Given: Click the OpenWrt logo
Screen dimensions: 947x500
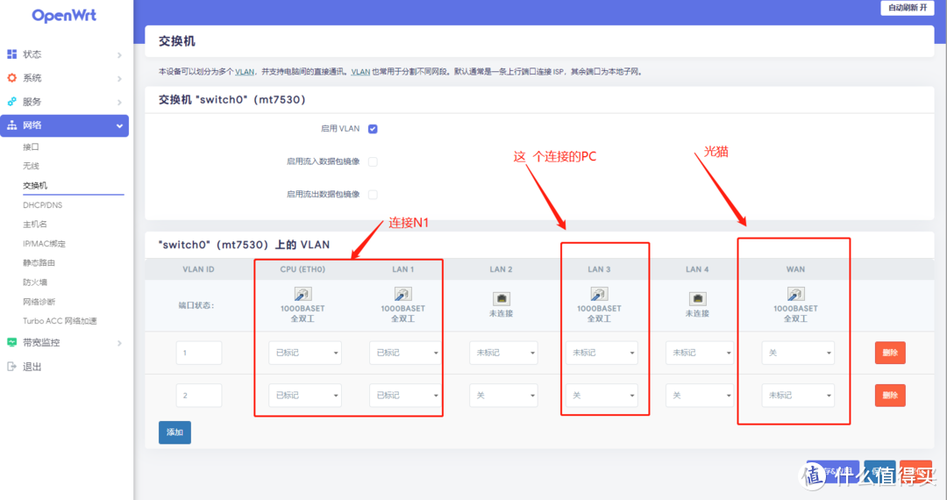Looking at the screenshot, I should pyautogui.click(x=64, y=16).
